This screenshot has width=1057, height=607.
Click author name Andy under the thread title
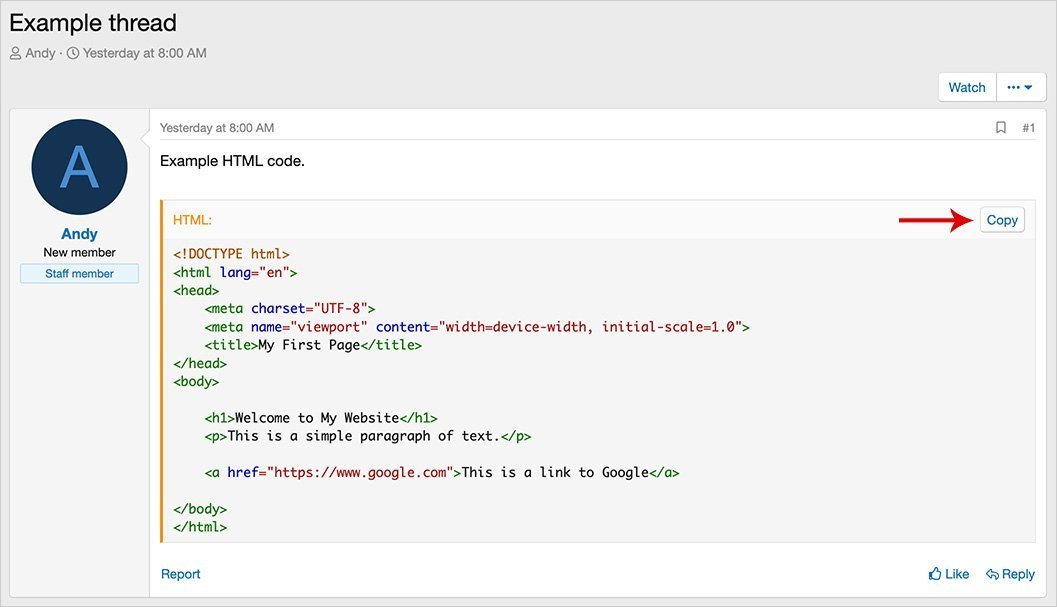tap(41, 53)
